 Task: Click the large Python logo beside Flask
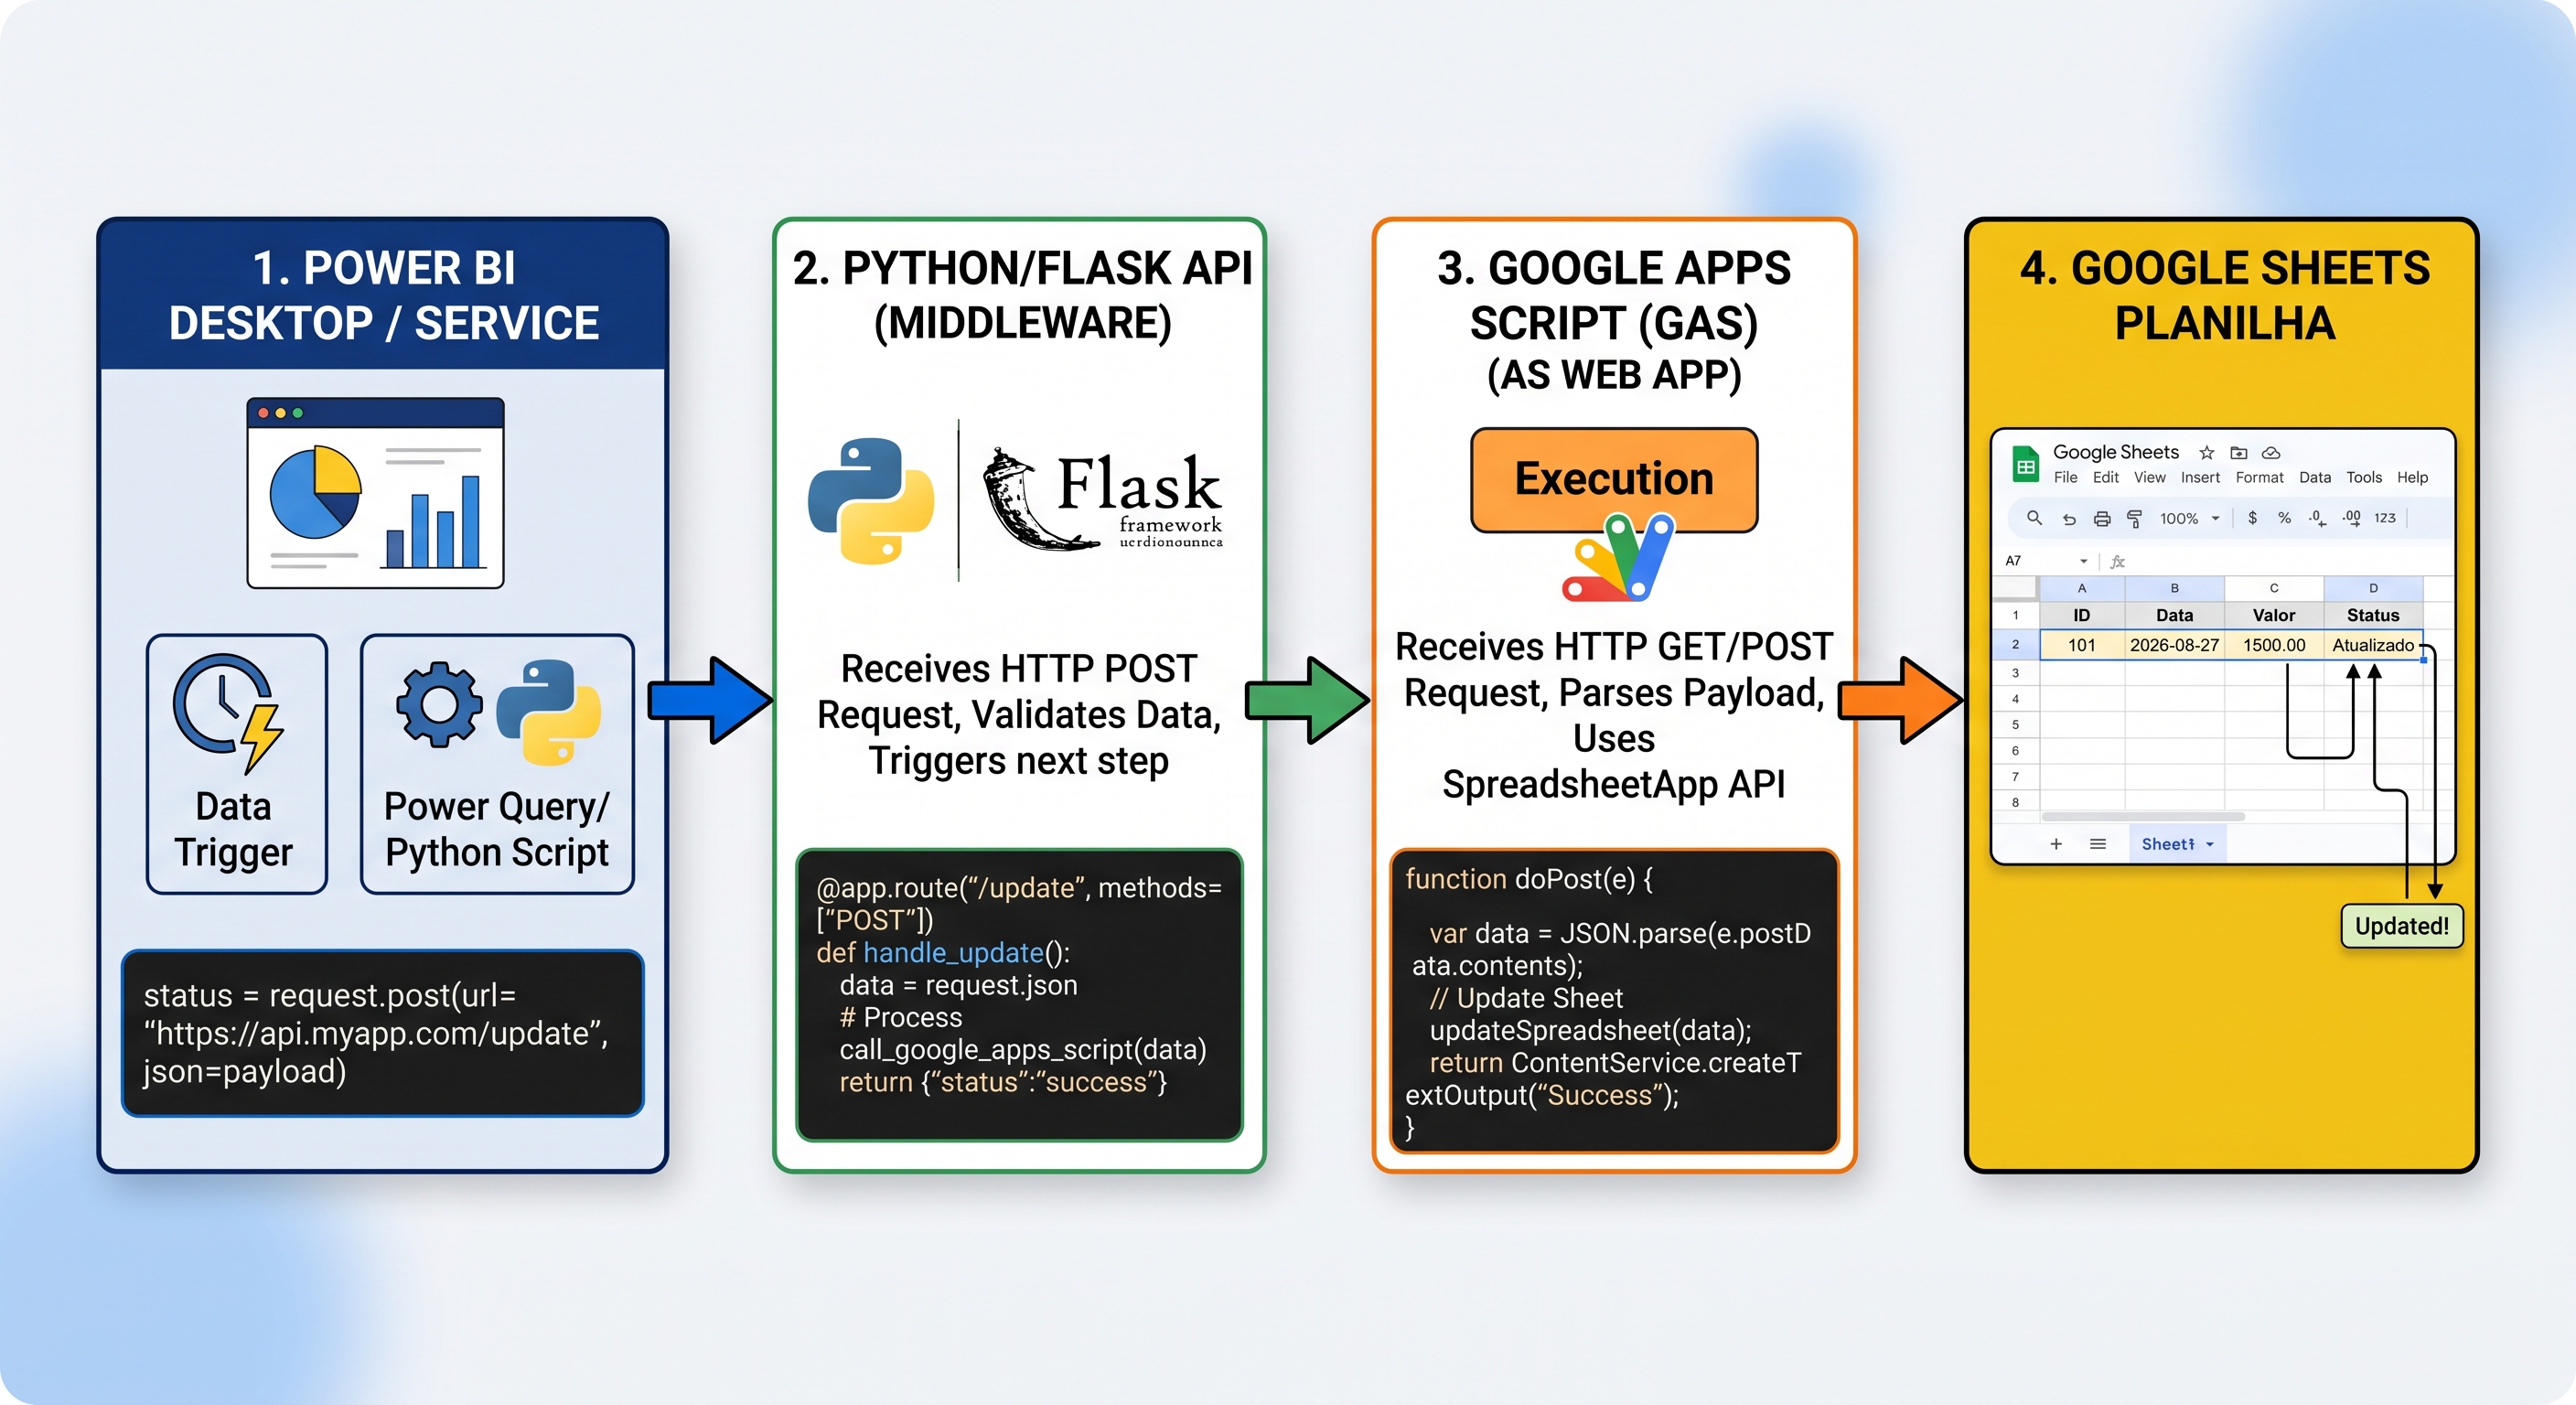(871, 500)
